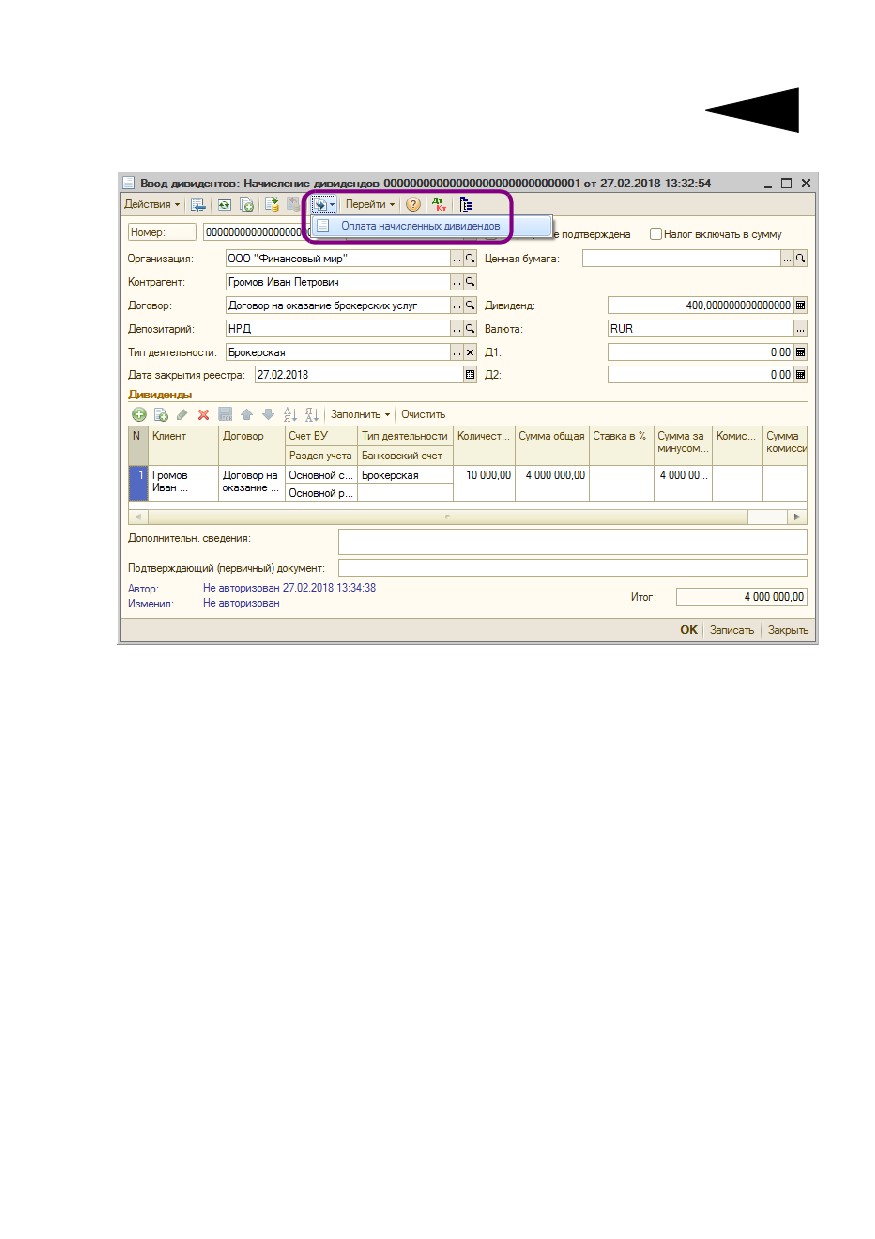Open the Перейти dropdown
Viewport: 875px width, 1239px height.
point(371,204)
